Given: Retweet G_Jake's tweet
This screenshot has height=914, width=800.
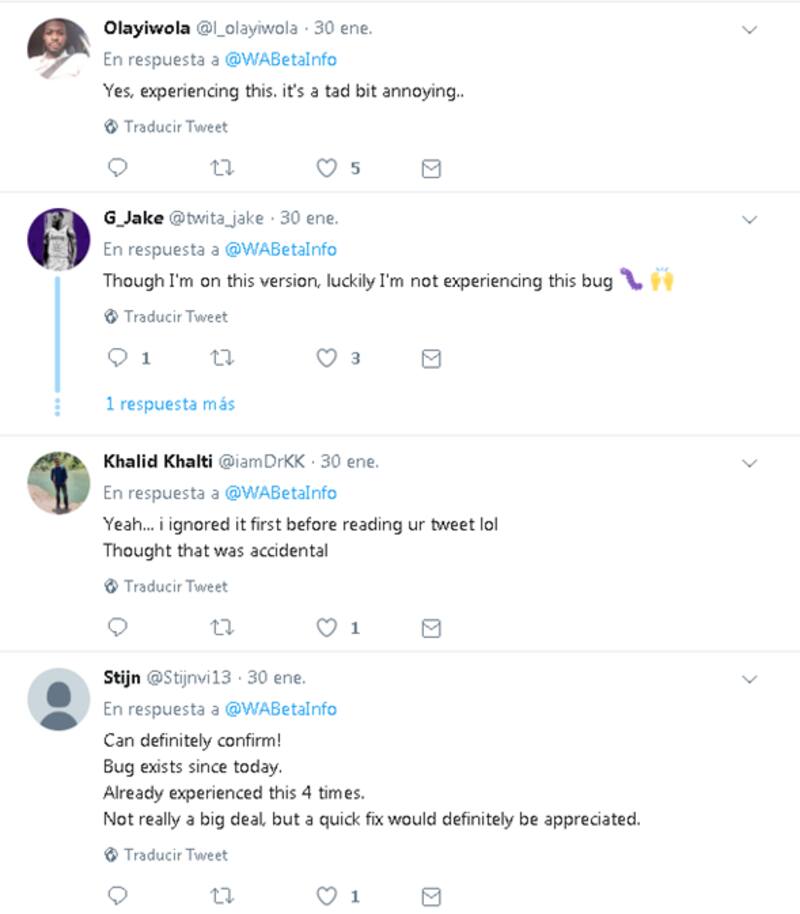Looking at the screenshot, I should tap(224, 358).
